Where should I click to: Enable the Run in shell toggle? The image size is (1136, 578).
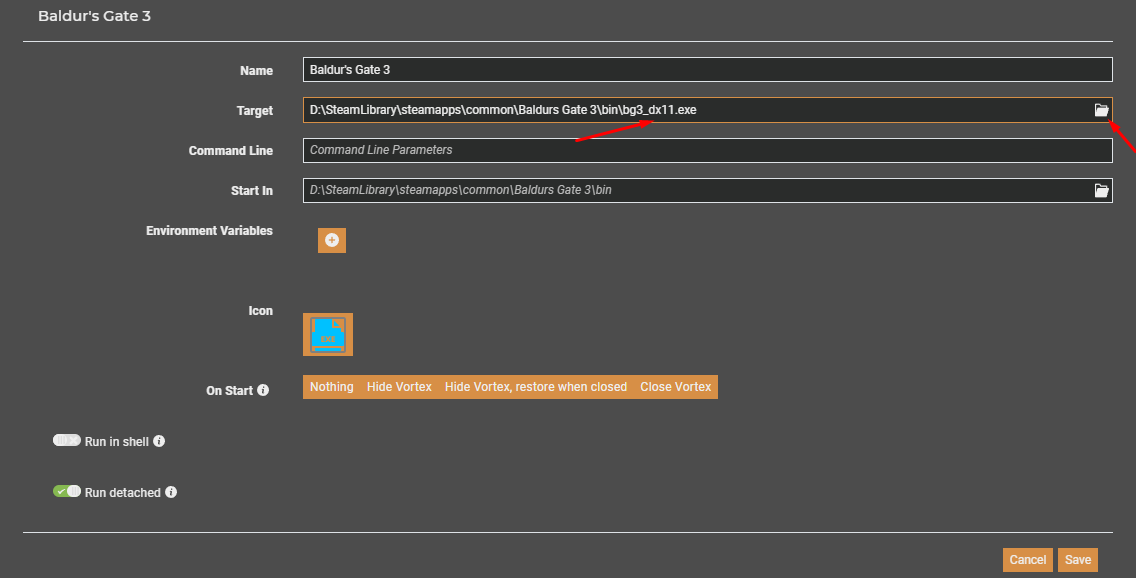pos(67,440)
